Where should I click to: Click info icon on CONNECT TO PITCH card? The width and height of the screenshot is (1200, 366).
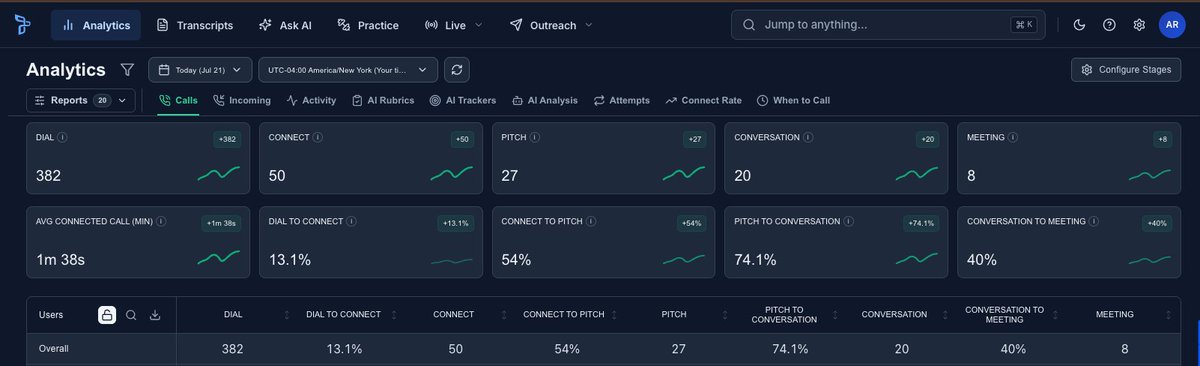[591, 221]
